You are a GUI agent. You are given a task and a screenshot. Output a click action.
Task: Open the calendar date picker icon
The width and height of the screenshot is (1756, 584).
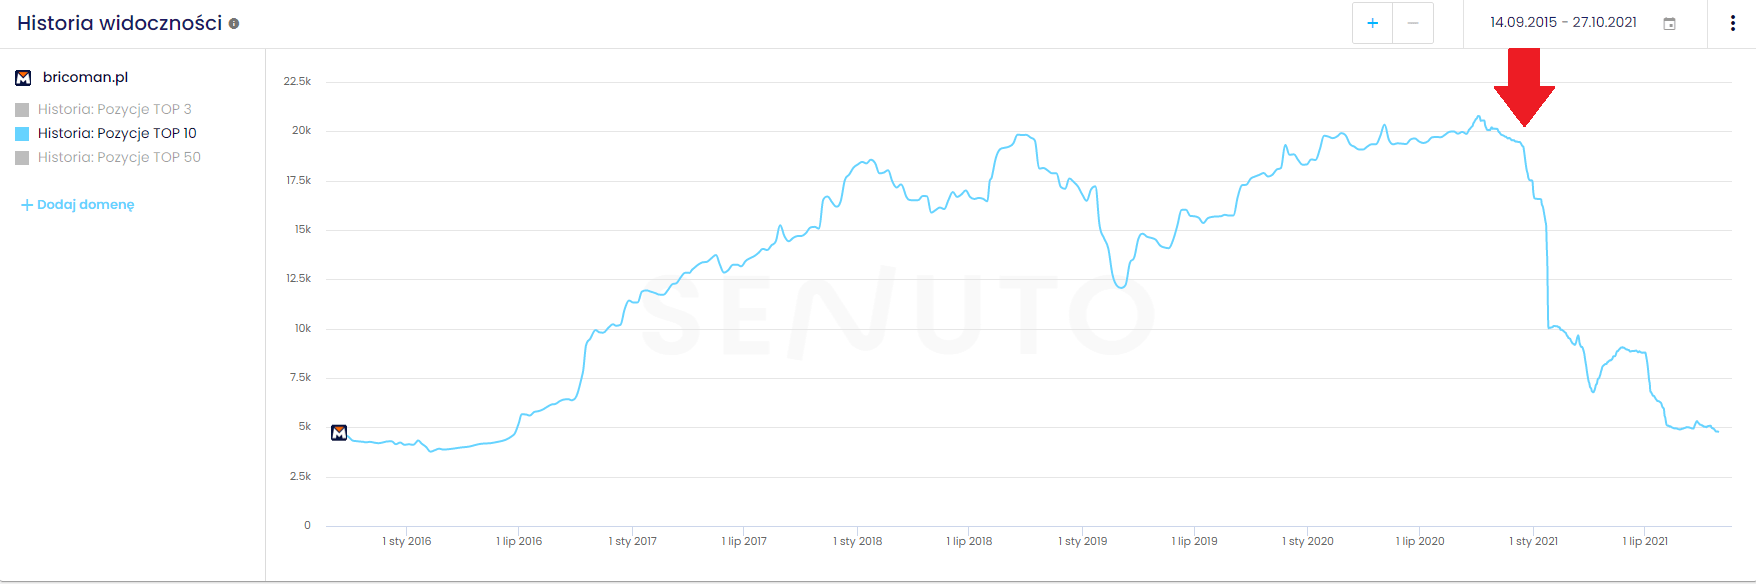point(1669,24)
